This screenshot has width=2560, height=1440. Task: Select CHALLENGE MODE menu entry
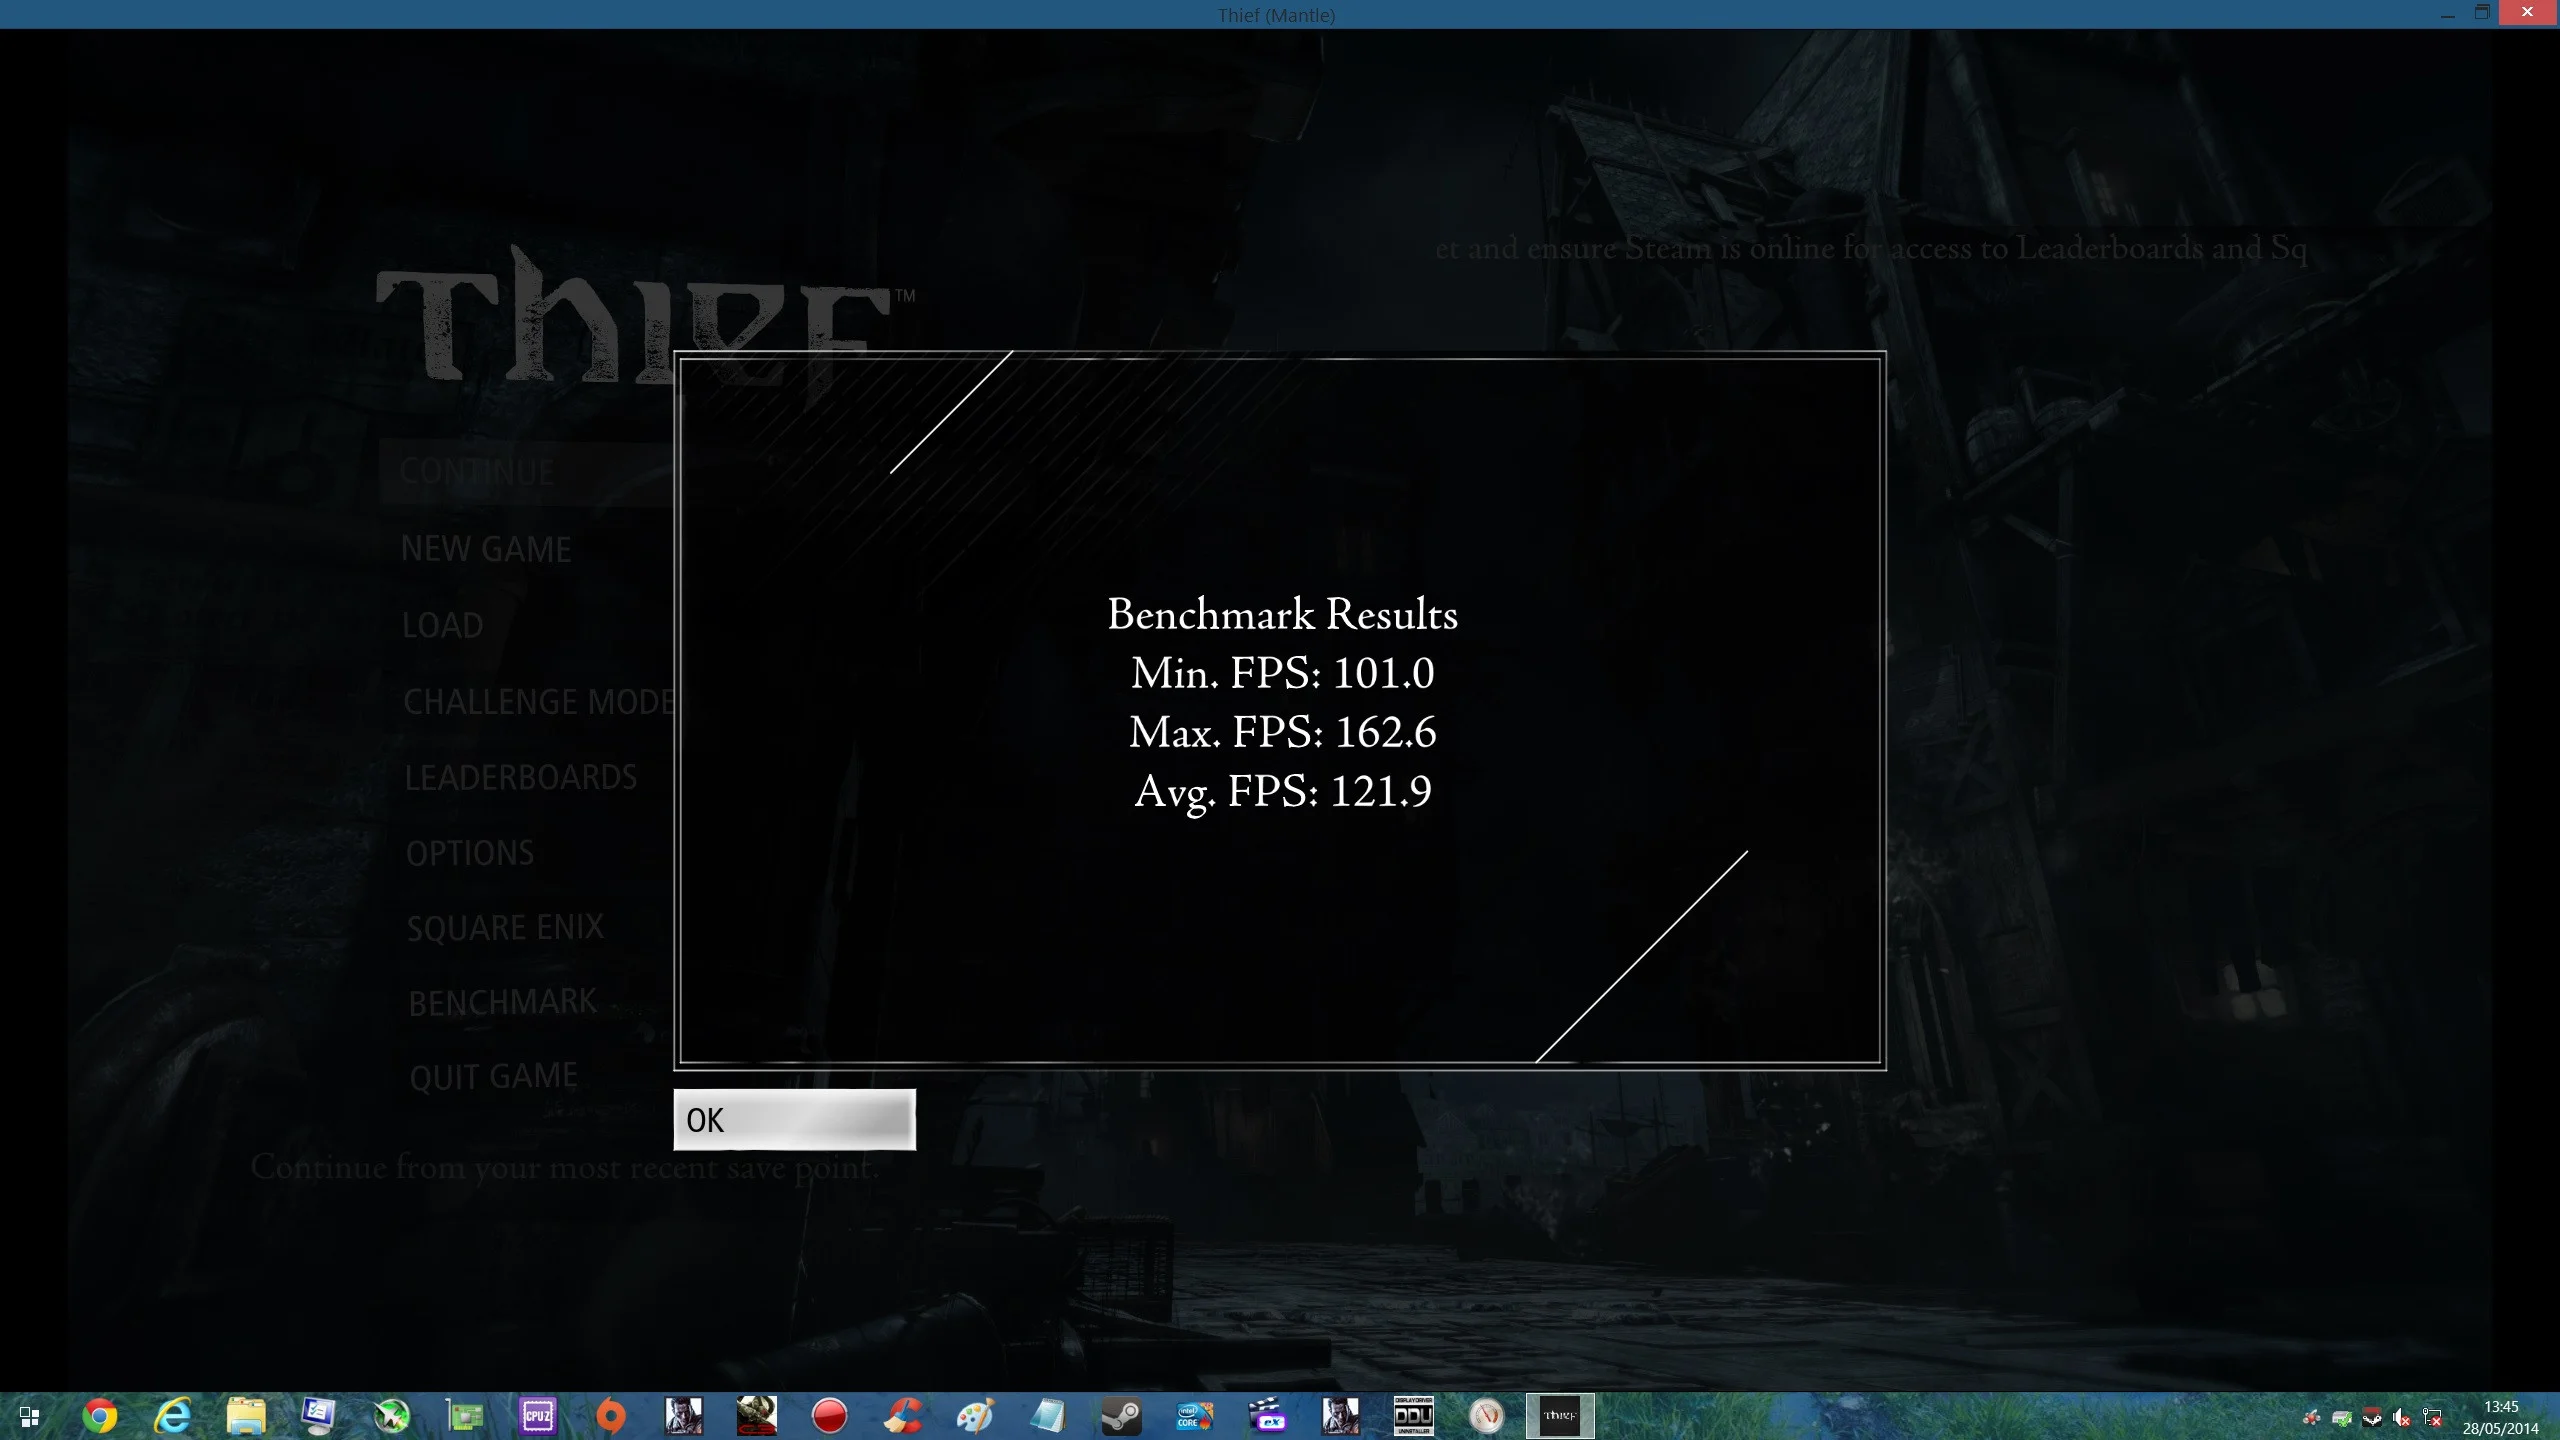[540, 702]
